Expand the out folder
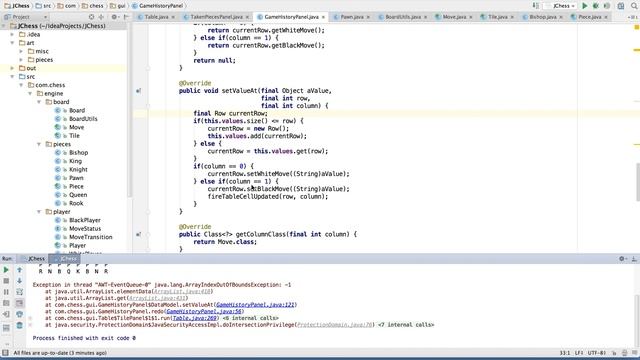The image size is (640, 360). (x=13, y=68)
